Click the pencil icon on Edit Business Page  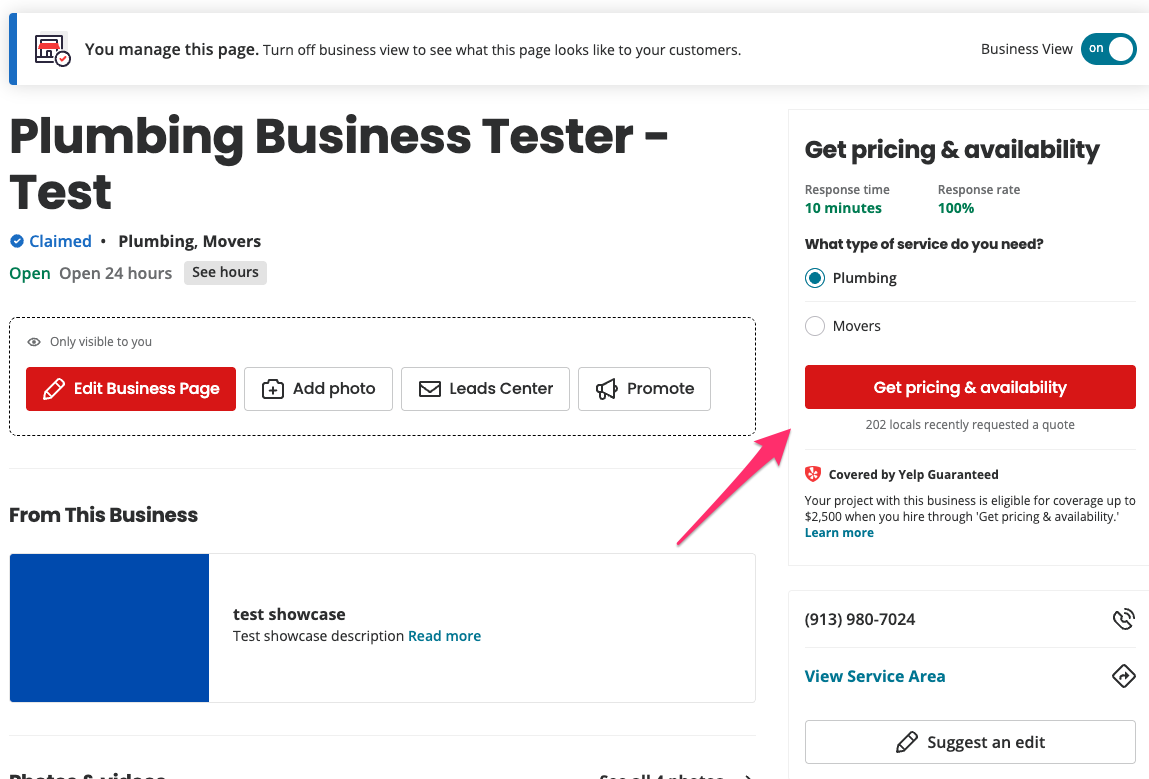tap(53, 389)
